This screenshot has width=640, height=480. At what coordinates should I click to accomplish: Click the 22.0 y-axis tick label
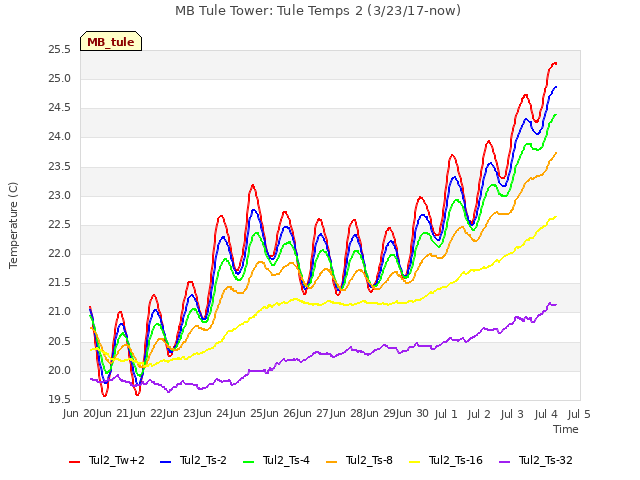(60, 254)
